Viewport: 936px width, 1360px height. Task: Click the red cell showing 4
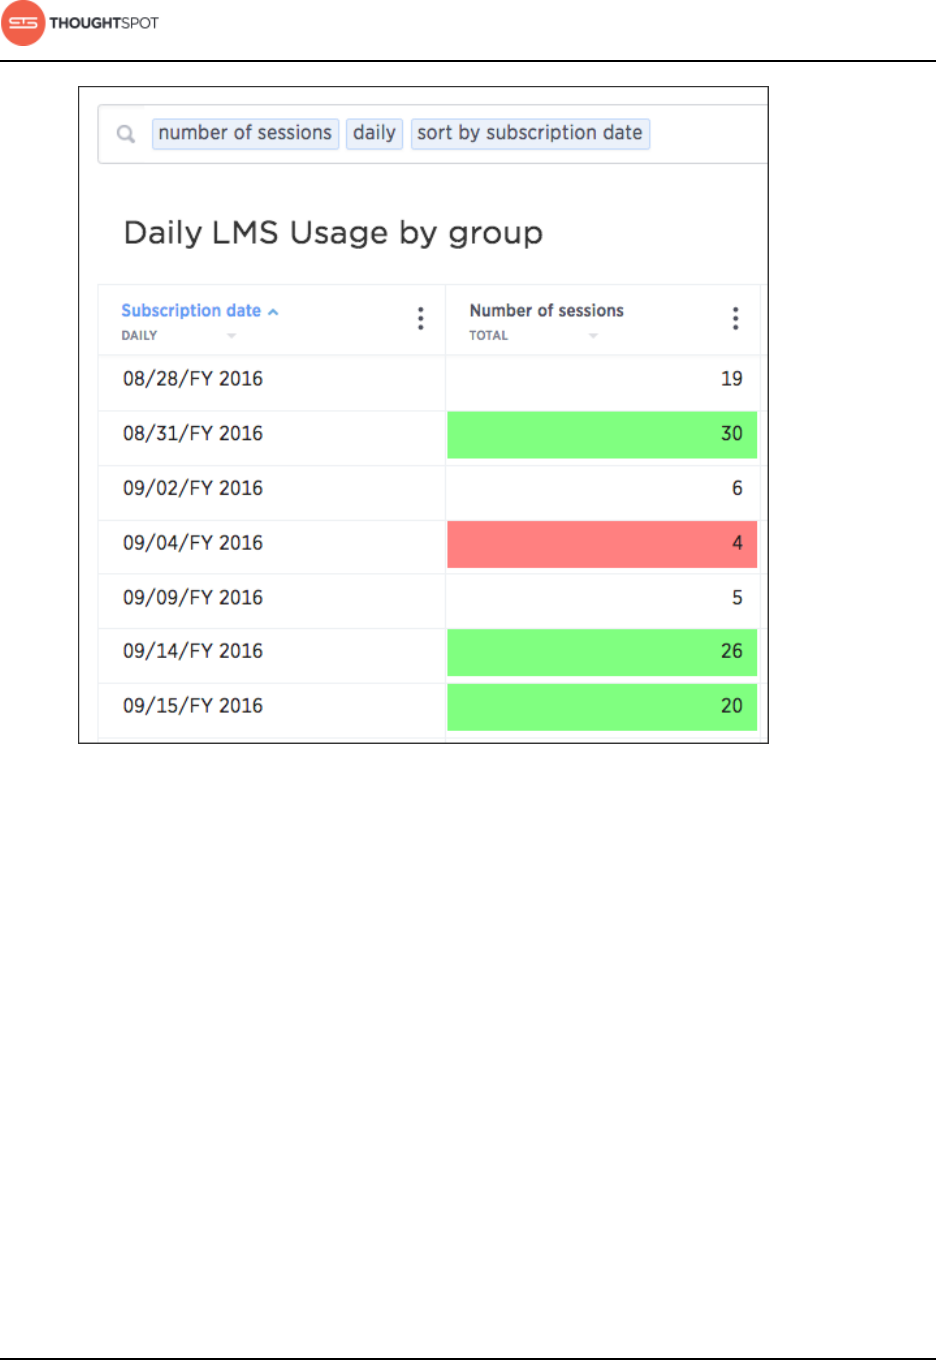pos(601,543)
